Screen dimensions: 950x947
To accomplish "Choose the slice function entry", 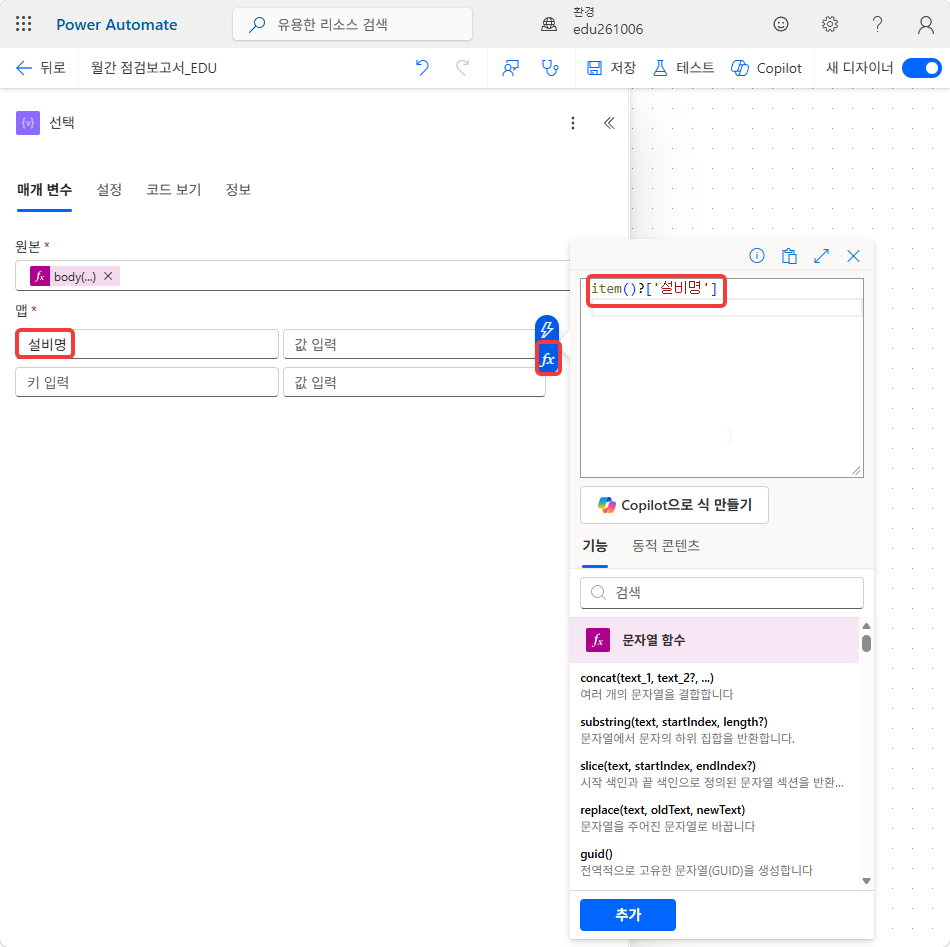I will (x=715, y=774).
